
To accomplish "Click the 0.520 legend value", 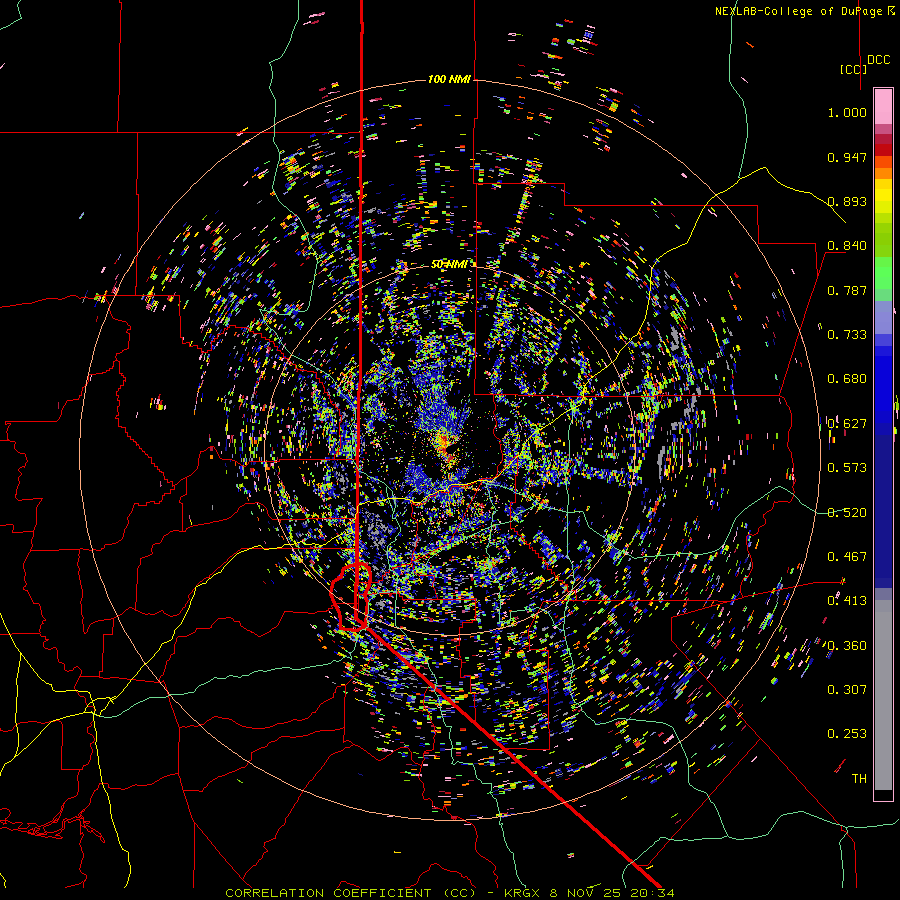I will click(x=847, y=513).
